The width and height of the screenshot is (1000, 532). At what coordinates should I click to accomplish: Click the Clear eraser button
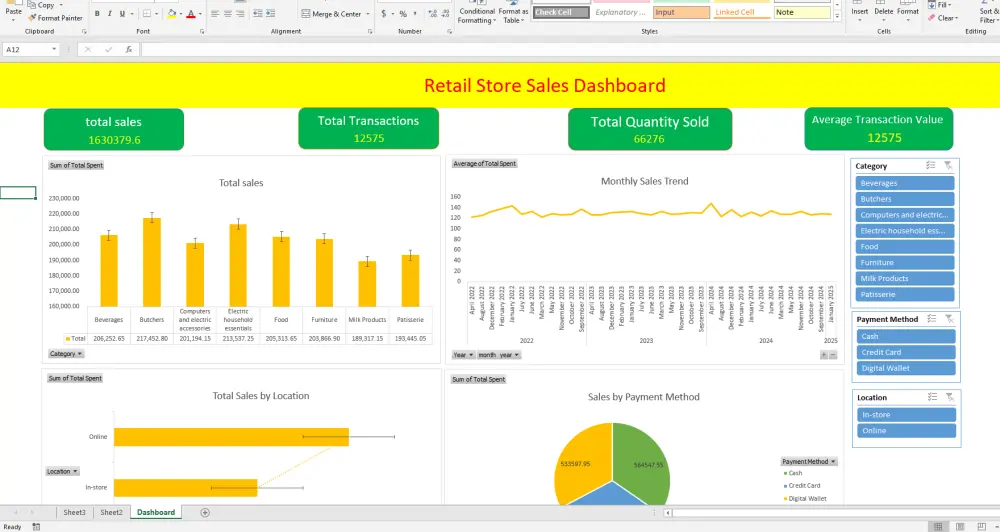(x=941, y=18)
